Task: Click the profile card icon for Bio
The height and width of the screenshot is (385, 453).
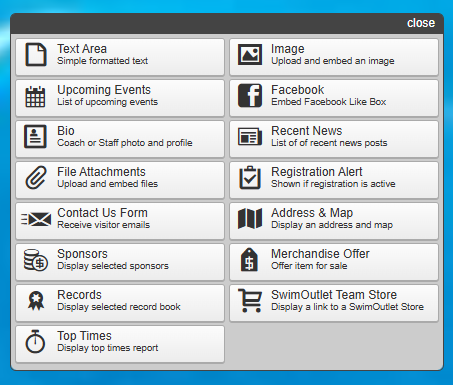Action: (x=35, y=137)
